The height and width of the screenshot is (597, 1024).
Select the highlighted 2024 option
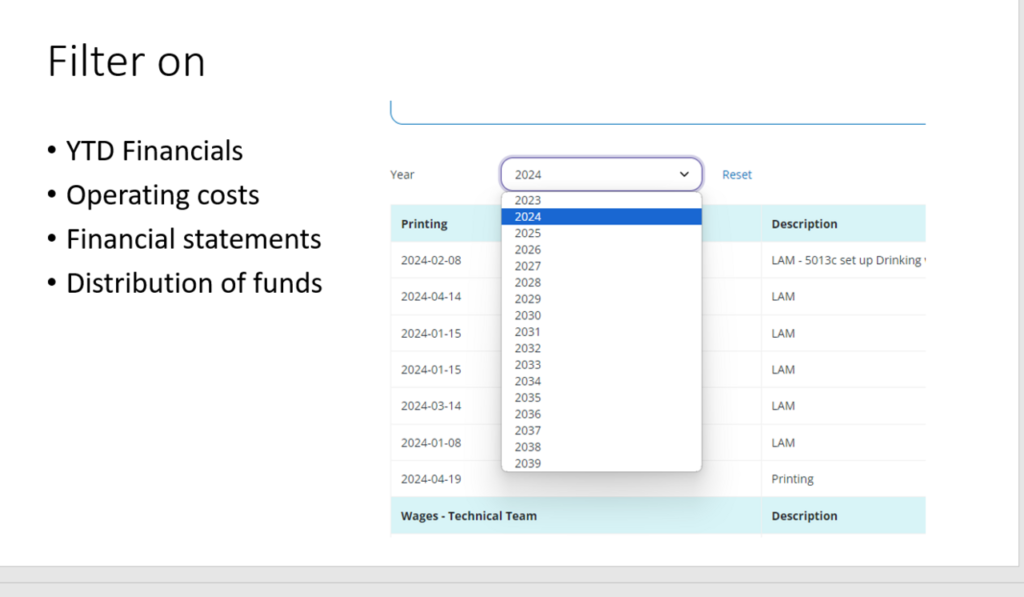(x=528, y=217)
